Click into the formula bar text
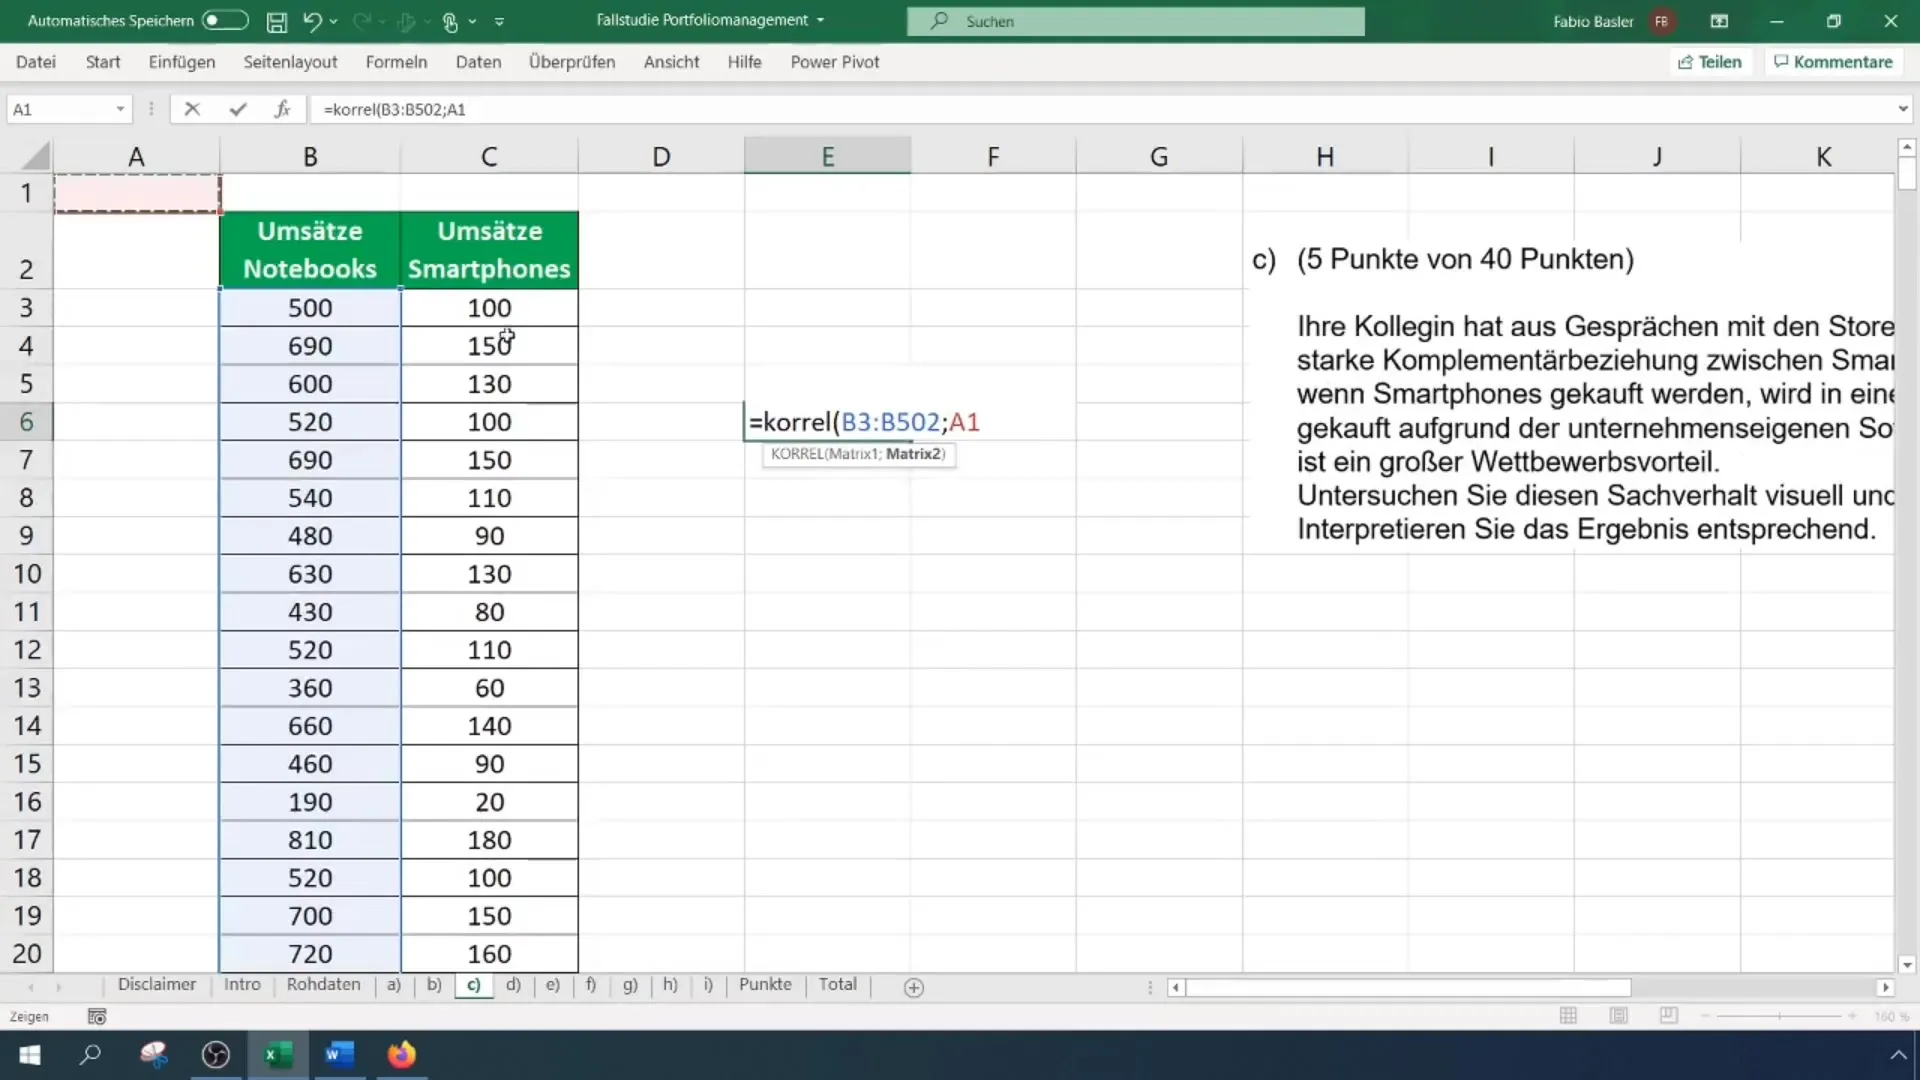Viewport: 1920px width, 1080px height. 1100,109
